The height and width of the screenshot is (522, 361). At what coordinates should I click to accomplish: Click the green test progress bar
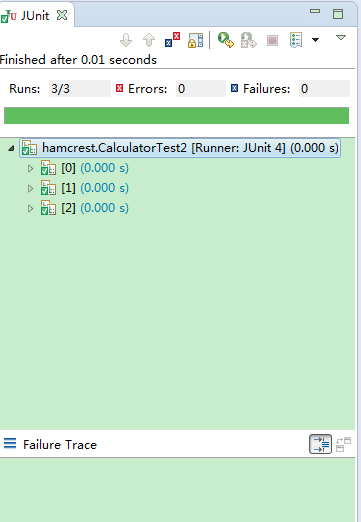click(x=176, y=115)
